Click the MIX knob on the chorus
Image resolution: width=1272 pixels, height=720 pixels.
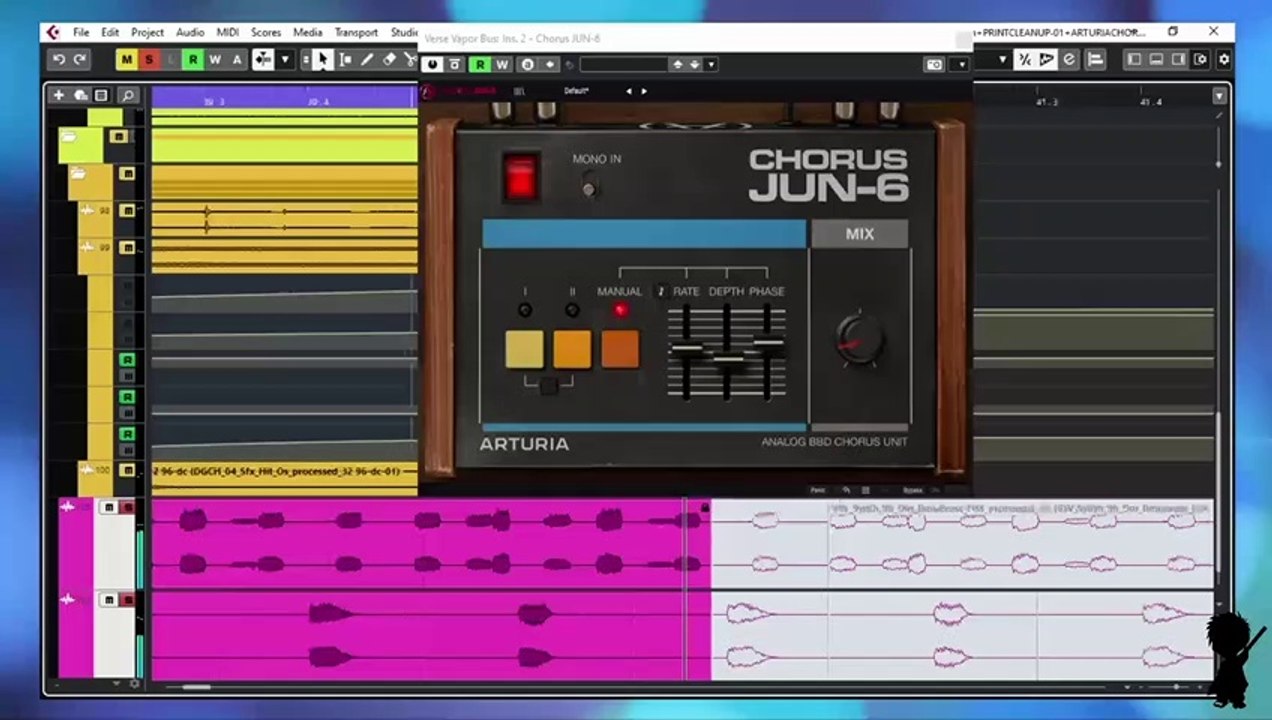[860, 339]
